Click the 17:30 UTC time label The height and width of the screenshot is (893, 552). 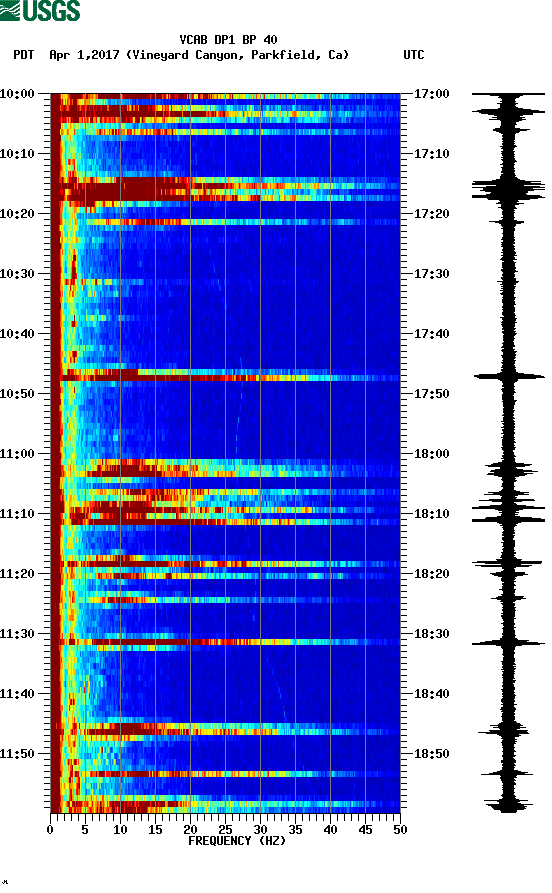[x=431, y=273]
